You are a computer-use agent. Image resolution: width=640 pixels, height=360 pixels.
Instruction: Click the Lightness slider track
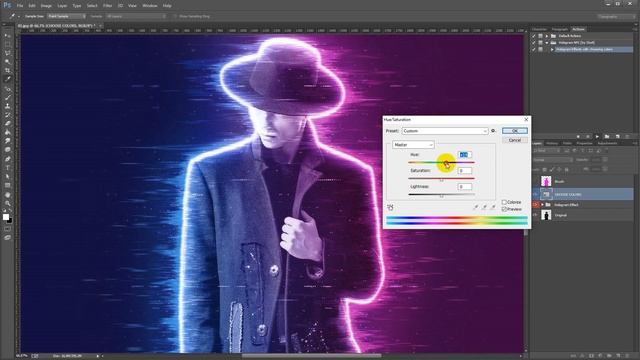441,194
